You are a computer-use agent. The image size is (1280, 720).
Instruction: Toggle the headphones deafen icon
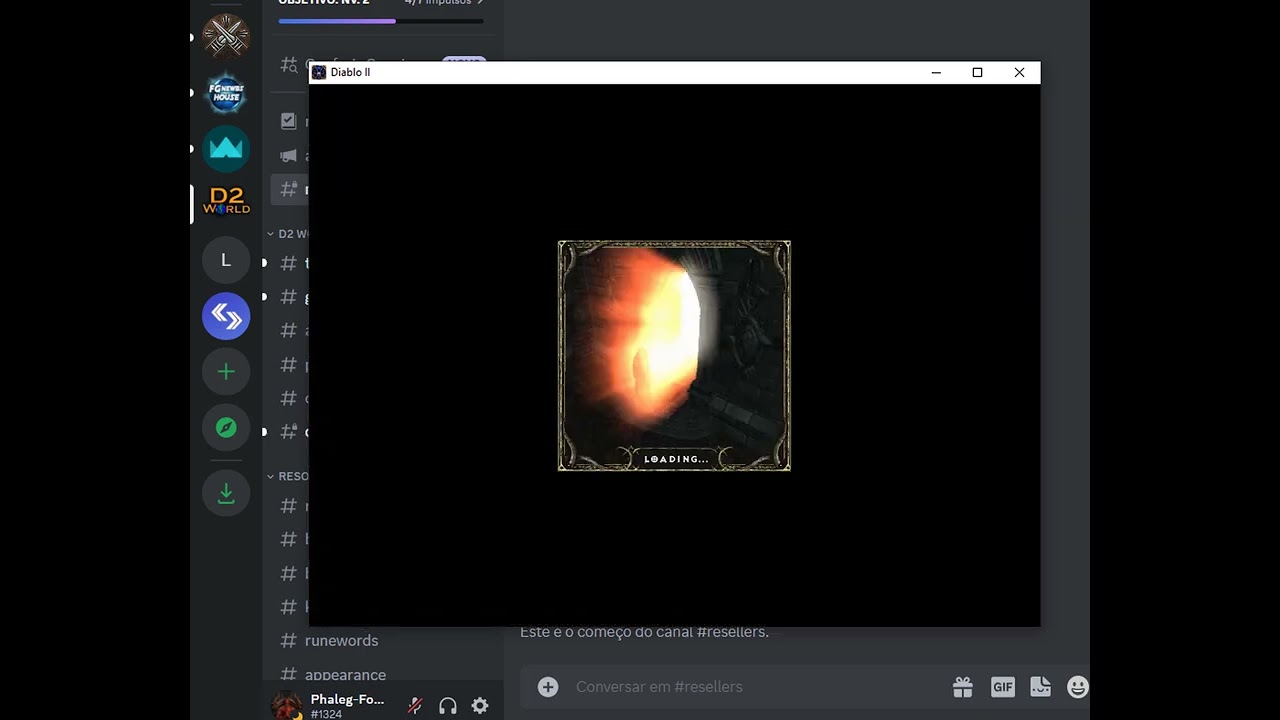[x=448, y=706]
